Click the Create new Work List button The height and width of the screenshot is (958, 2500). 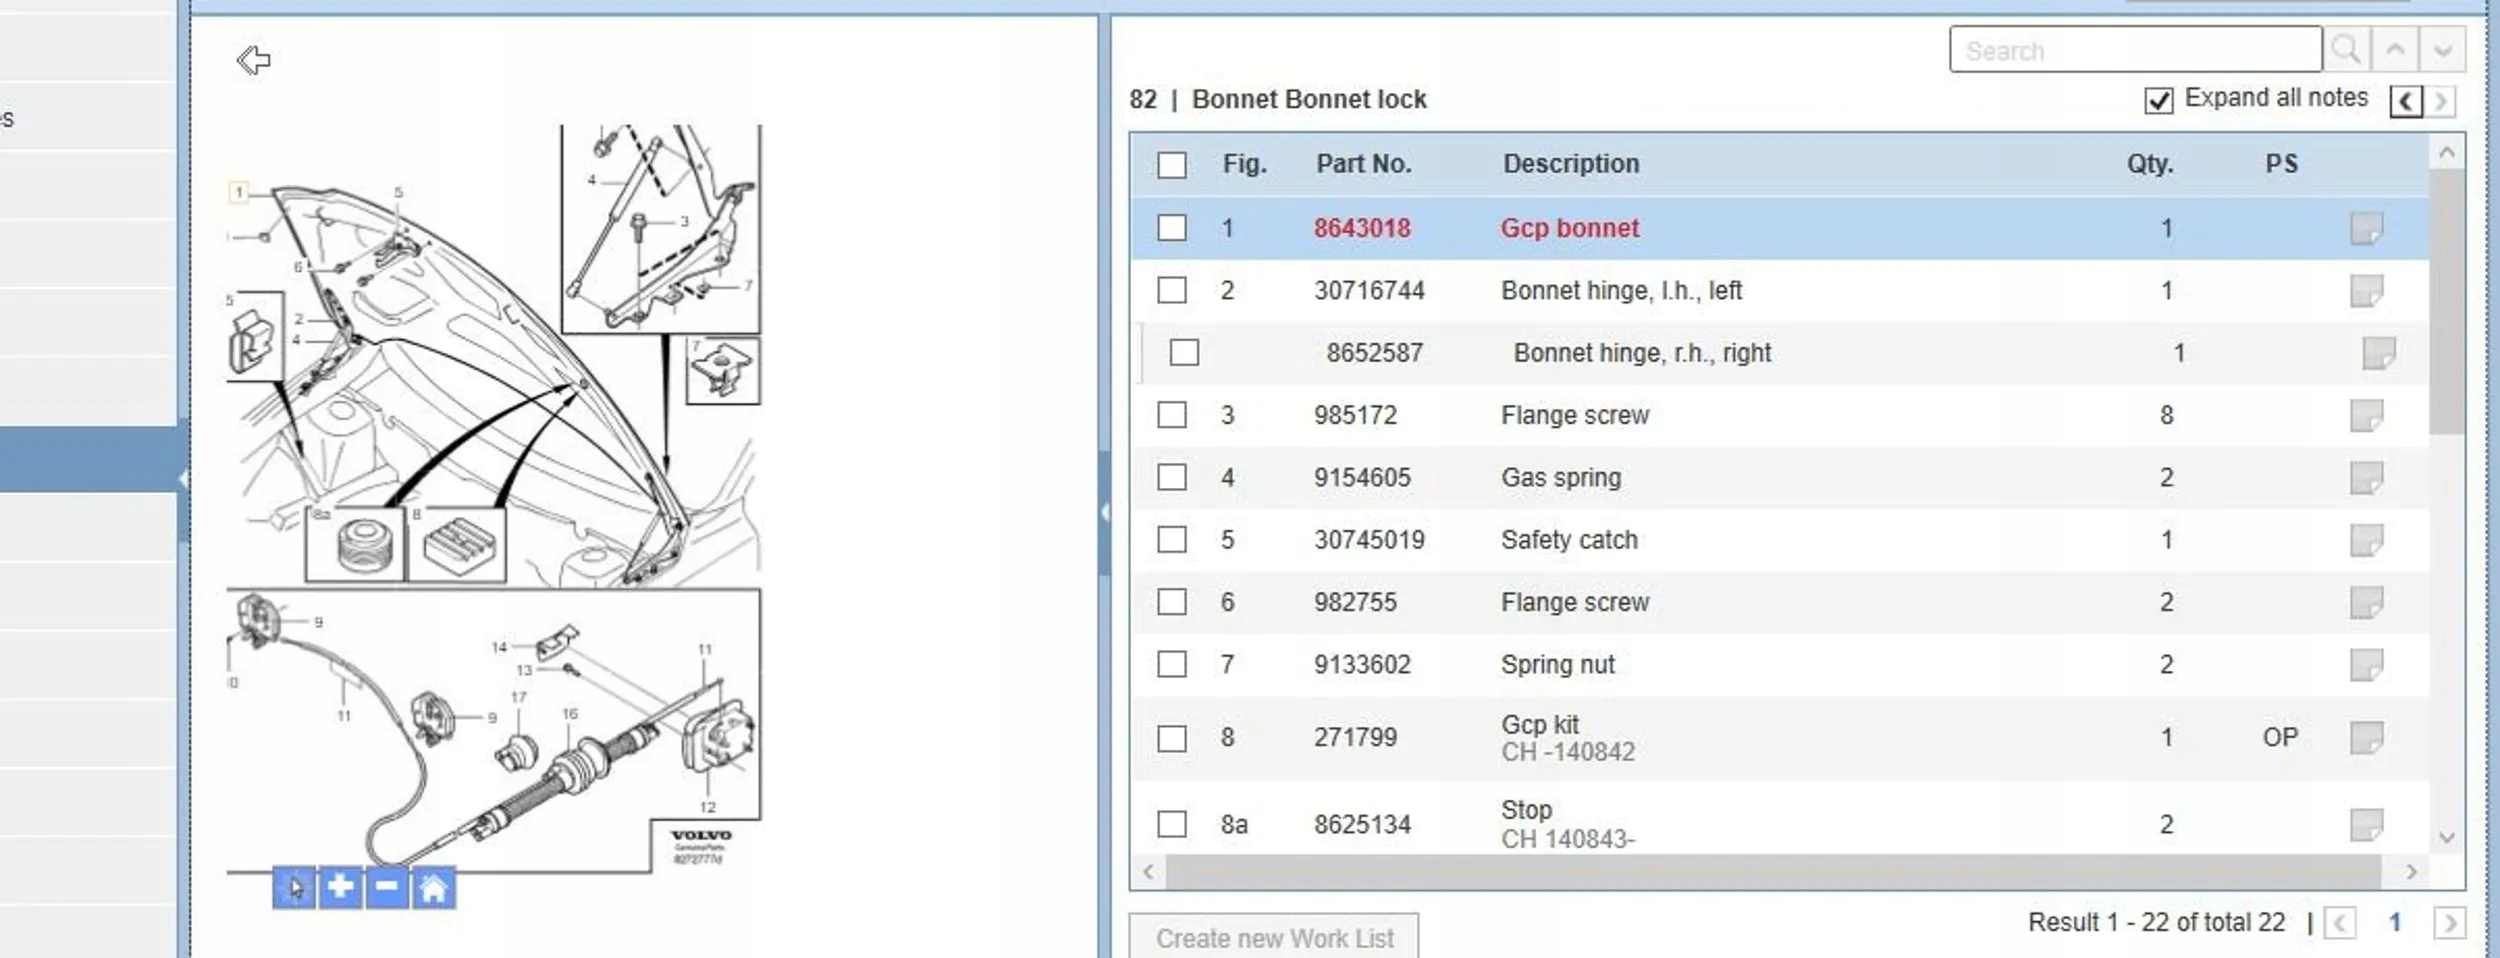(x=1274, y=937)
